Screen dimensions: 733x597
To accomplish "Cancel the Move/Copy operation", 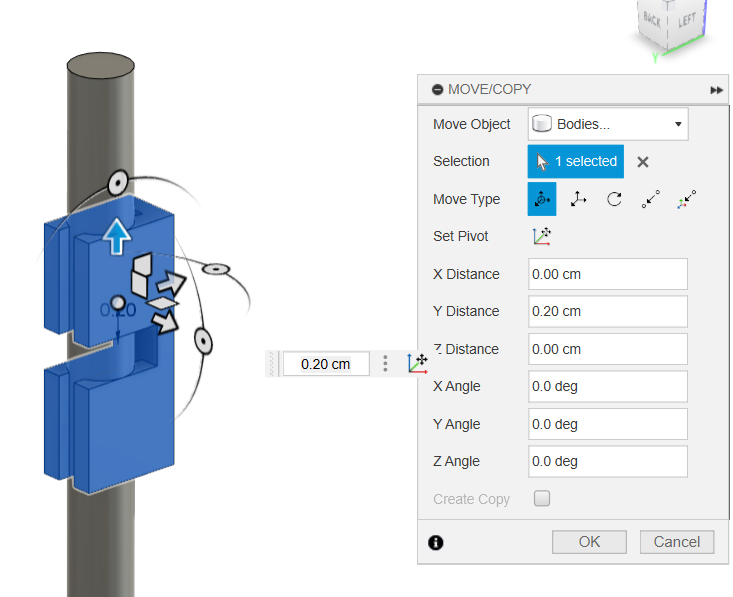I will [677, 542].
